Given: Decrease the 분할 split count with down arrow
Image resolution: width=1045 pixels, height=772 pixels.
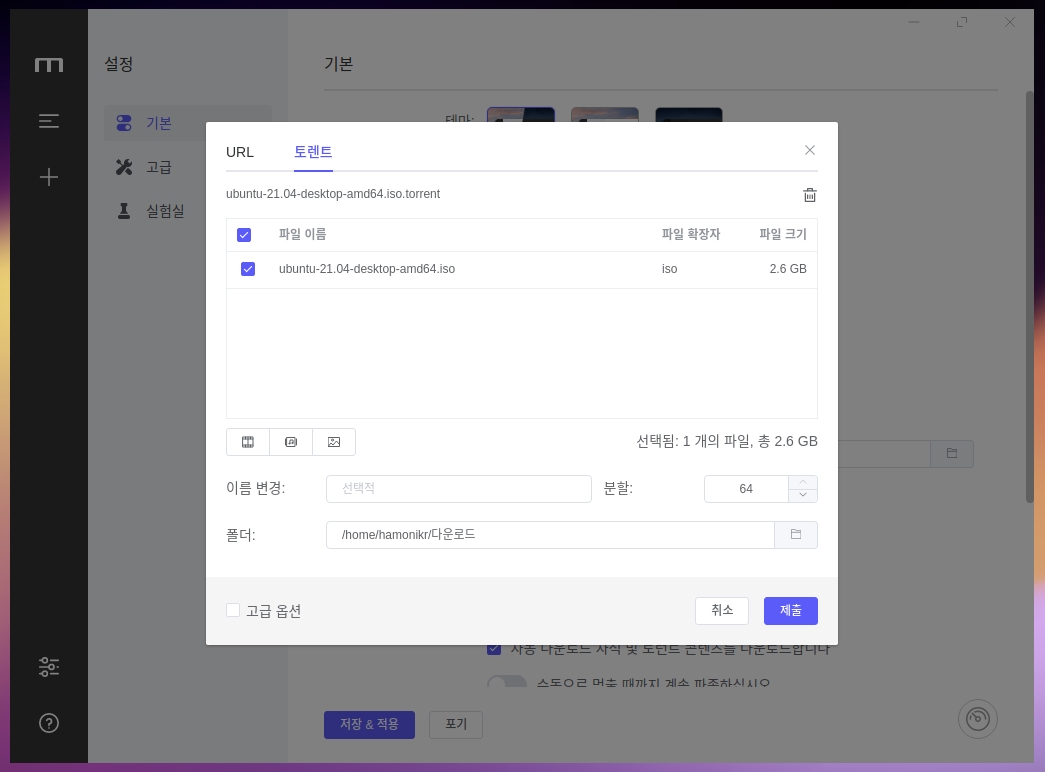Looking at the screenshot, I should click(803, 495).
